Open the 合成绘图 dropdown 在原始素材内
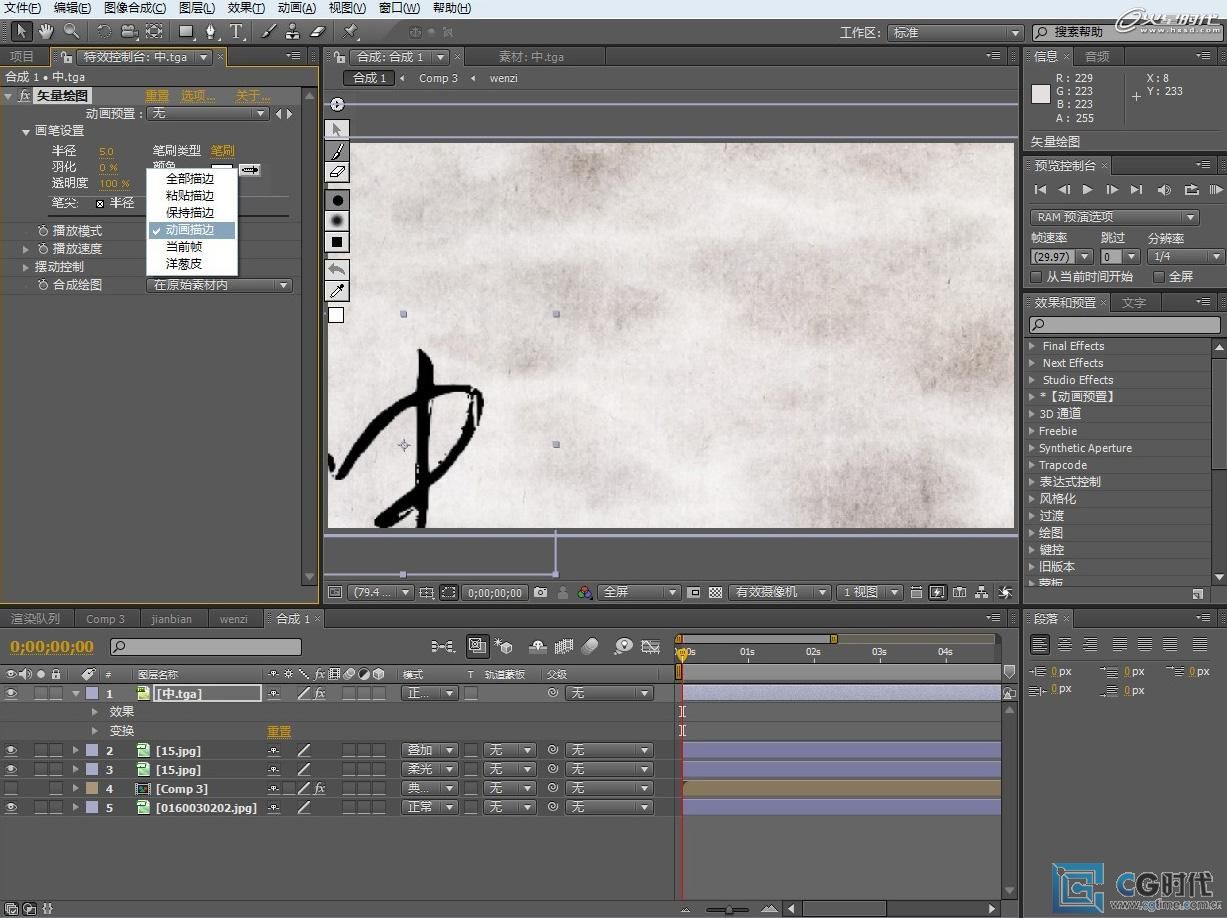The width and height of the screenshot is (1227, 918). (x=220, y=285)
